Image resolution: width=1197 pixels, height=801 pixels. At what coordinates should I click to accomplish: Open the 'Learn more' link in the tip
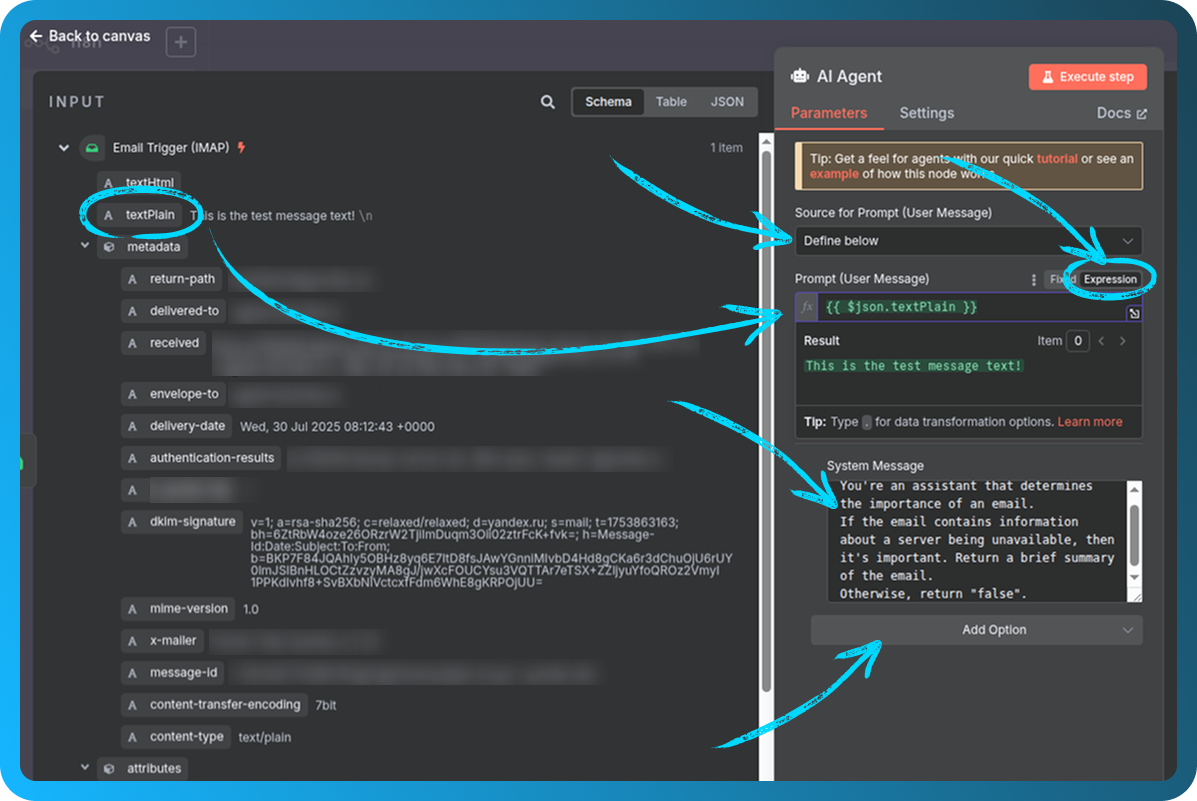click(1089, 421)
